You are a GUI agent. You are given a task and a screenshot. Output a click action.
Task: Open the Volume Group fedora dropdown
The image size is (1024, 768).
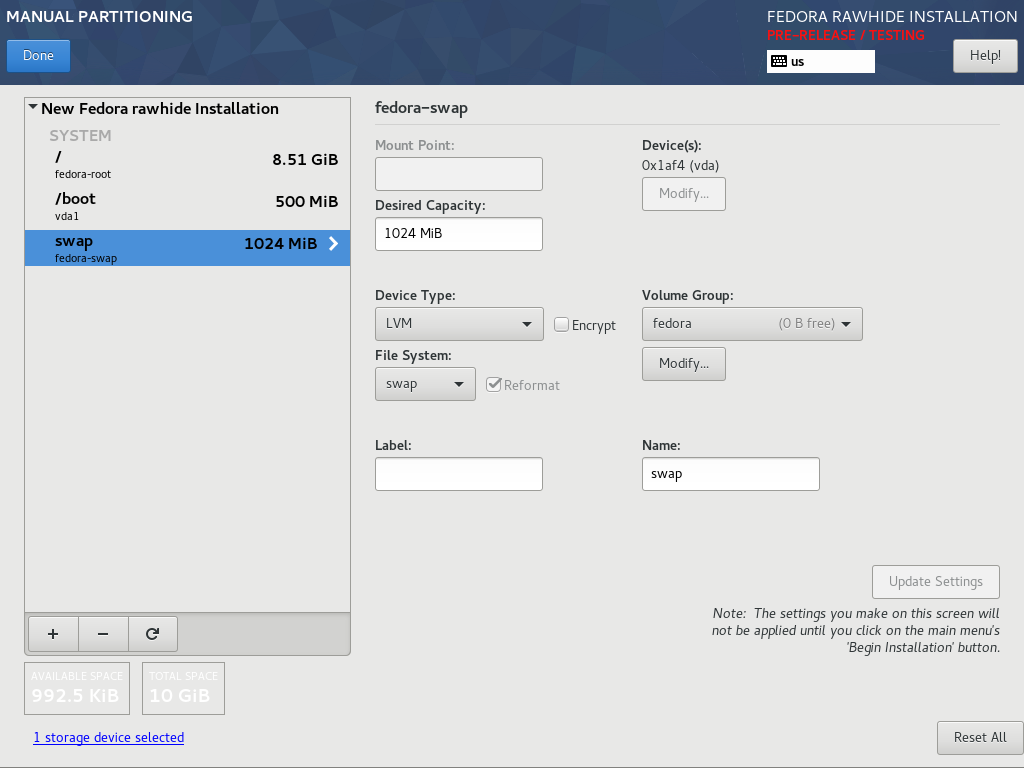(x=752, y=324)
